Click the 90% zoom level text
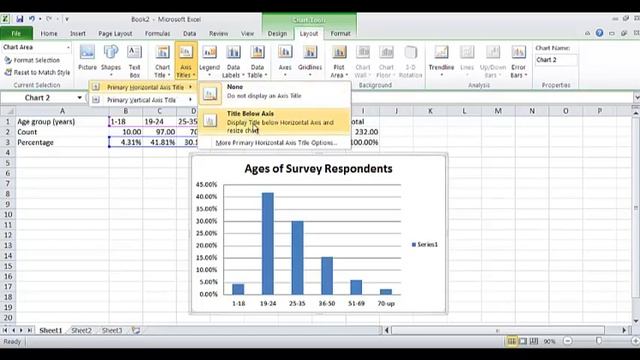The image size is (640, 360). pos(549,341)
